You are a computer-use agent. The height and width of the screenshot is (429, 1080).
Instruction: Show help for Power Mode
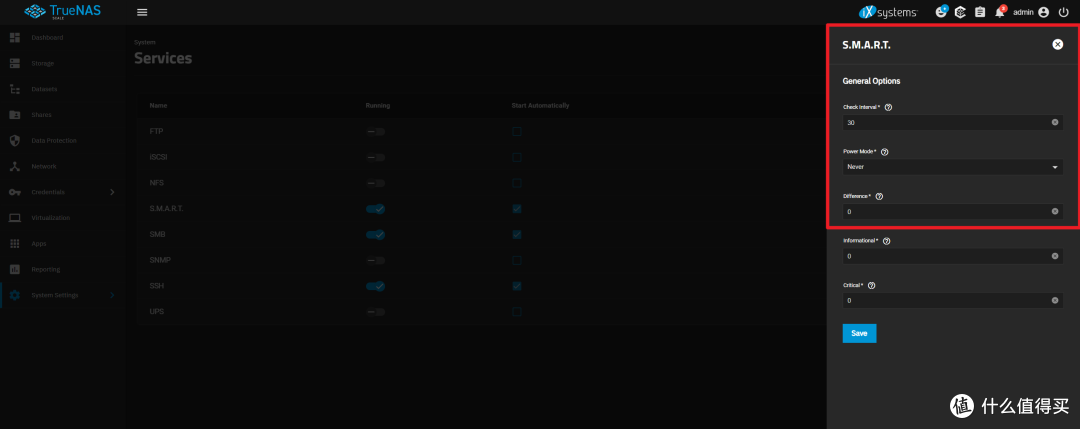(x=884, y=151)
